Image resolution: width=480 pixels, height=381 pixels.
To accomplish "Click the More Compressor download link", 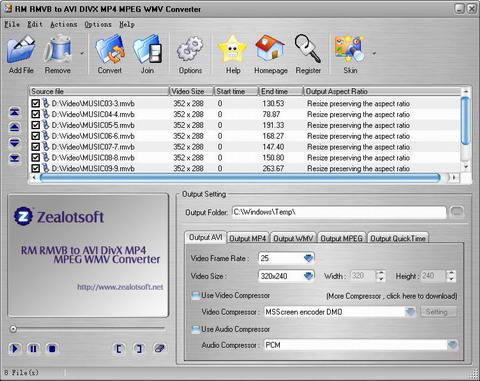I will [392, 296].
